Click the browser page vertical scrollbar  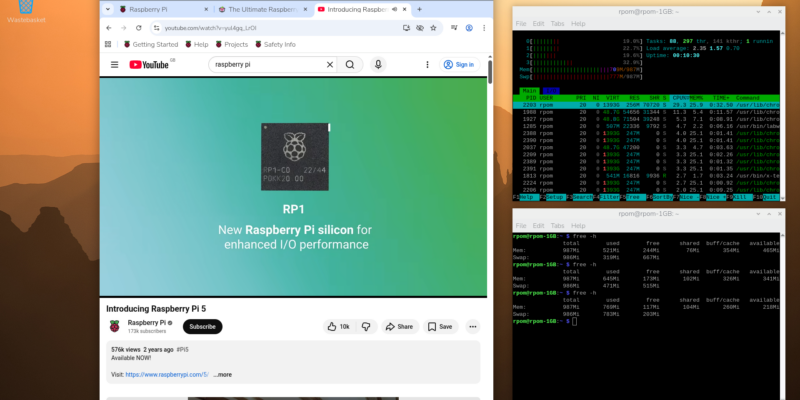(490, 71)
